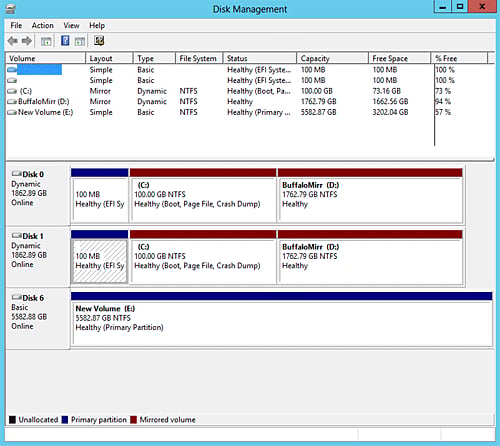Sort by the Capacity column header
This screenshot has height=446, width=500.
click(x=333, y=58)
